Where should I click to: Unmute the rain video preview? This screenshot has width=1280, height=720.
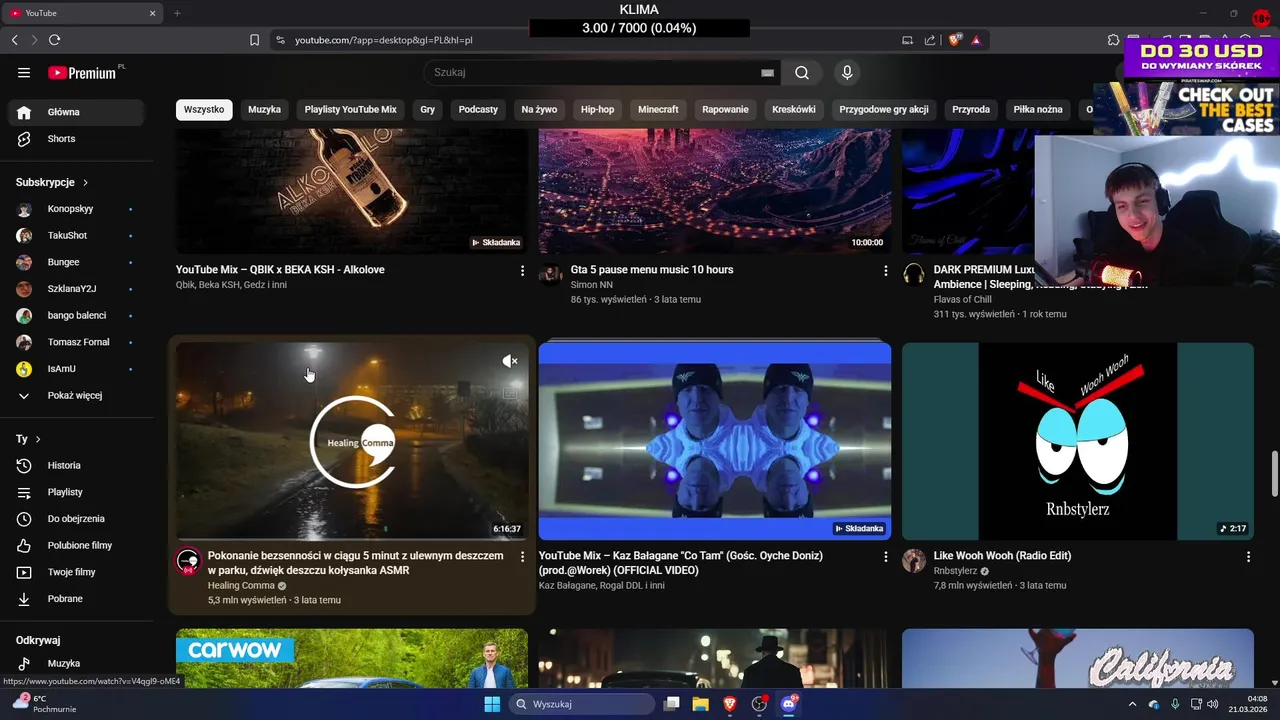point(510,361)
